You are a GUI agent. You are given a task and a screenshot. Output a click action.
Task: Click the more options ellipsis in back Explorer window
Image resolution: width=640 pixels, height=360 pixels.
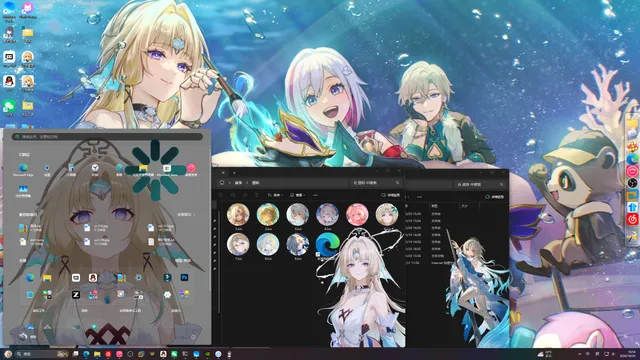pyautogui.click(x=419, y=197)
